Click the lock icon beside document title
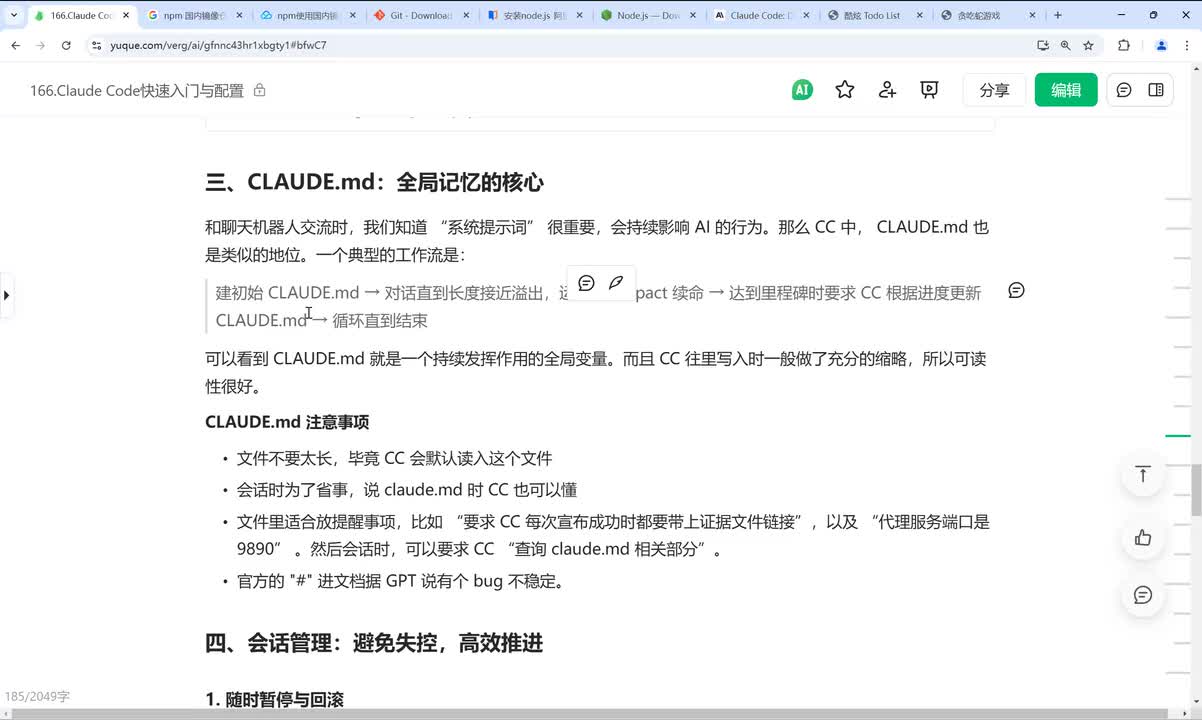Screen dimensions: 1202x720 tap(260, 90)
